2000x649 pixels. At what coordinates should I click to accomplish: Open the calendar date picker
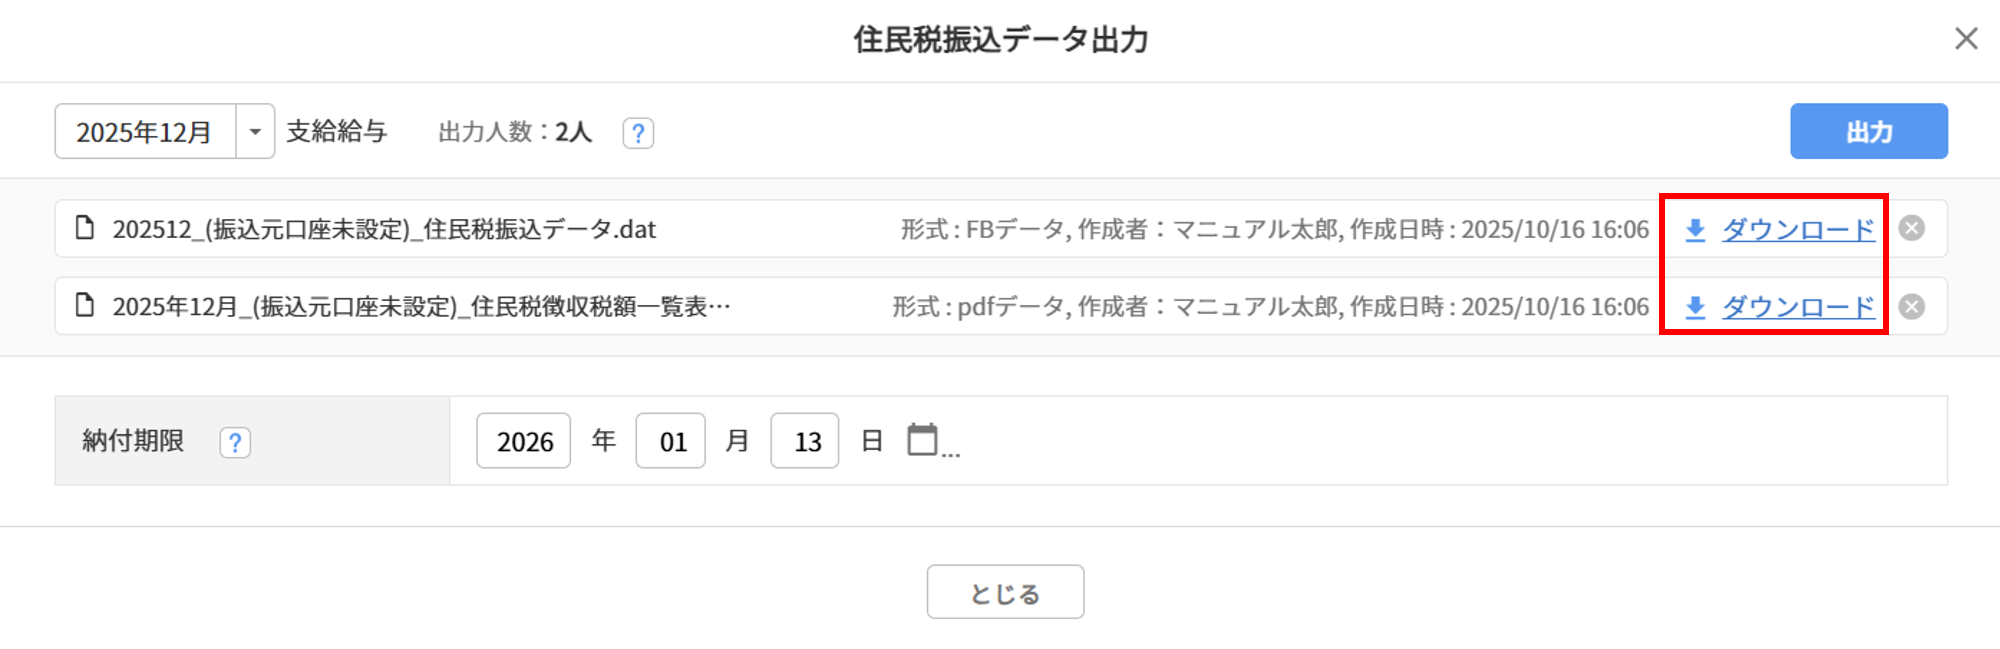click(922, 440)
